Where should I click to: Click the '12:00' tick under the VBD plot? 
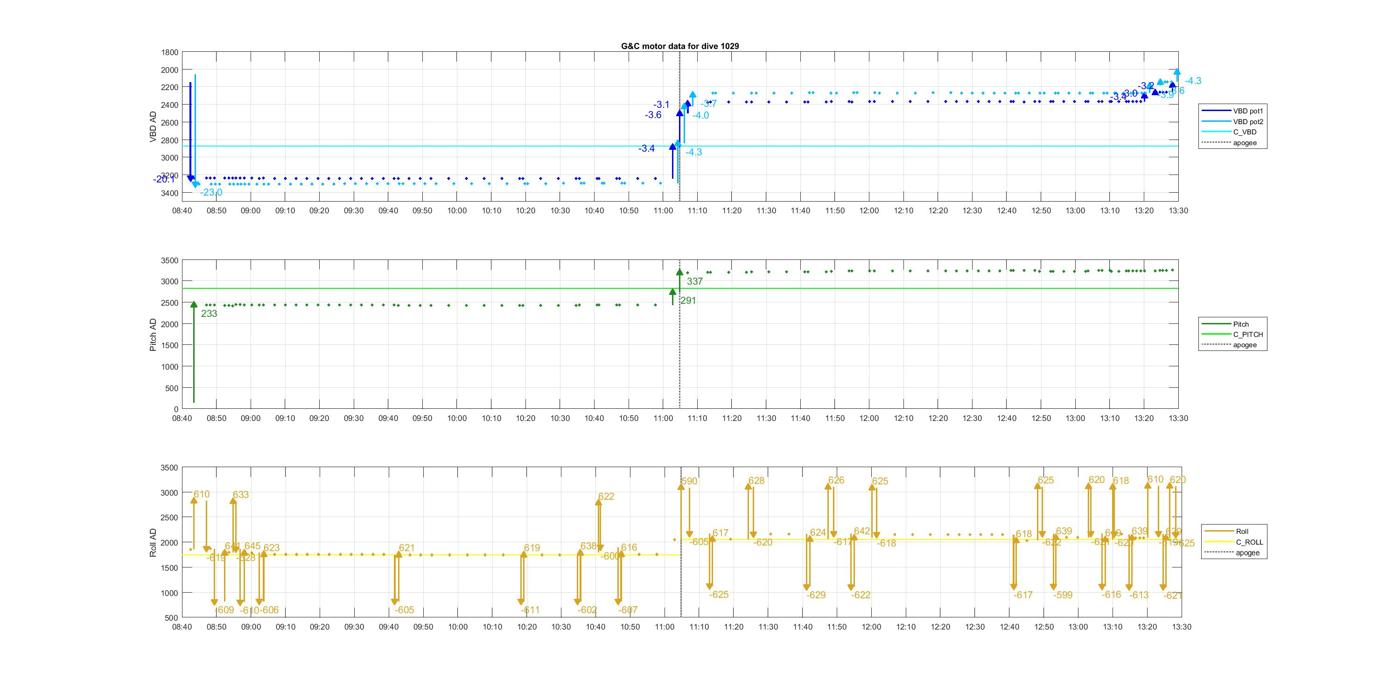(x=870, y=210)
